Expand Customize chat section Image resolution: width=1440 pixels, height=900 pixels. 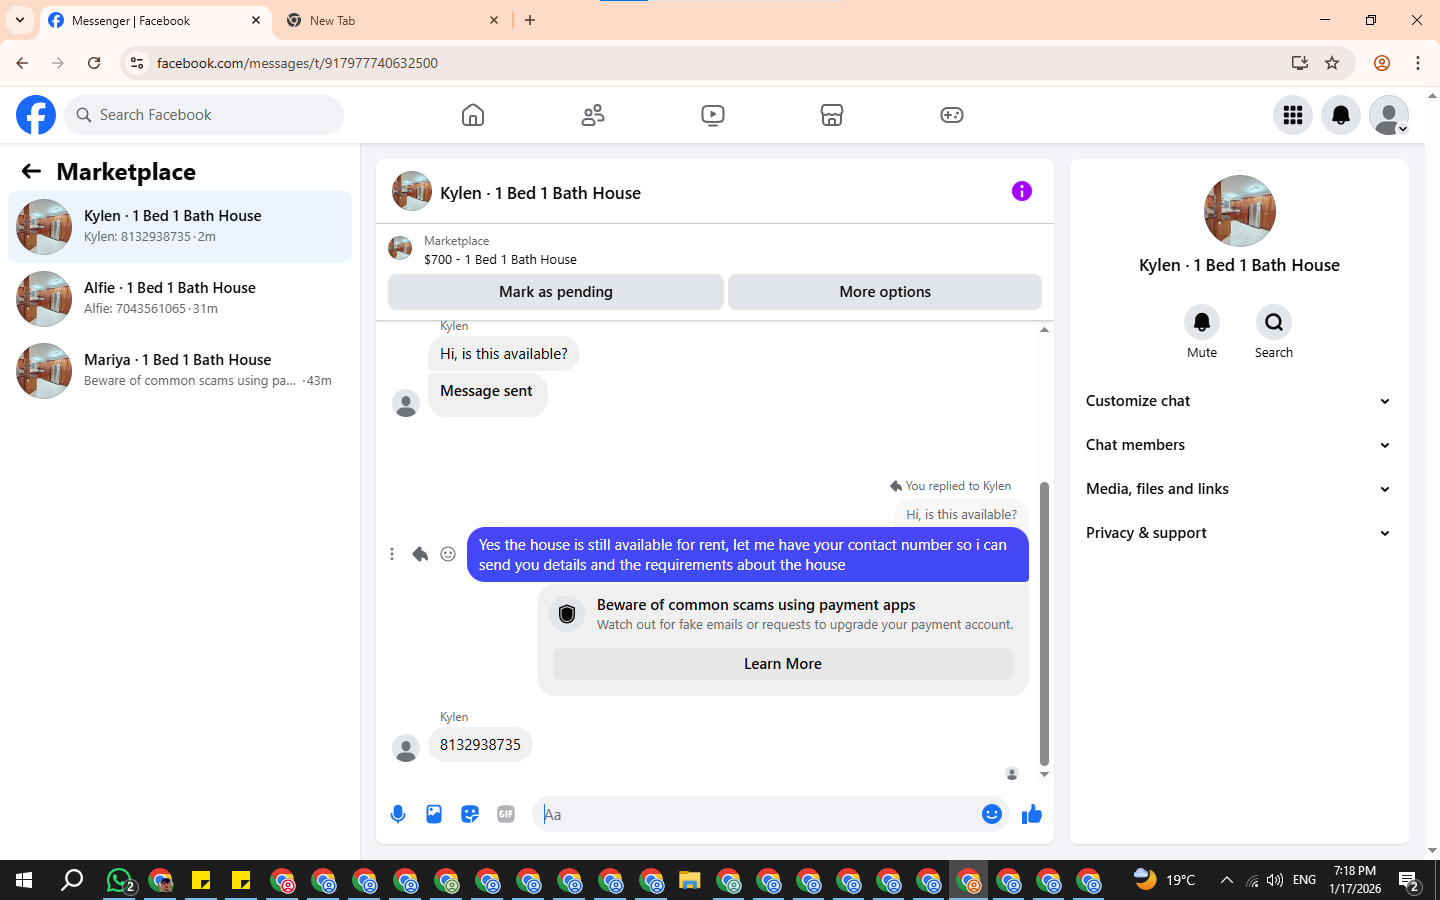1239,401
